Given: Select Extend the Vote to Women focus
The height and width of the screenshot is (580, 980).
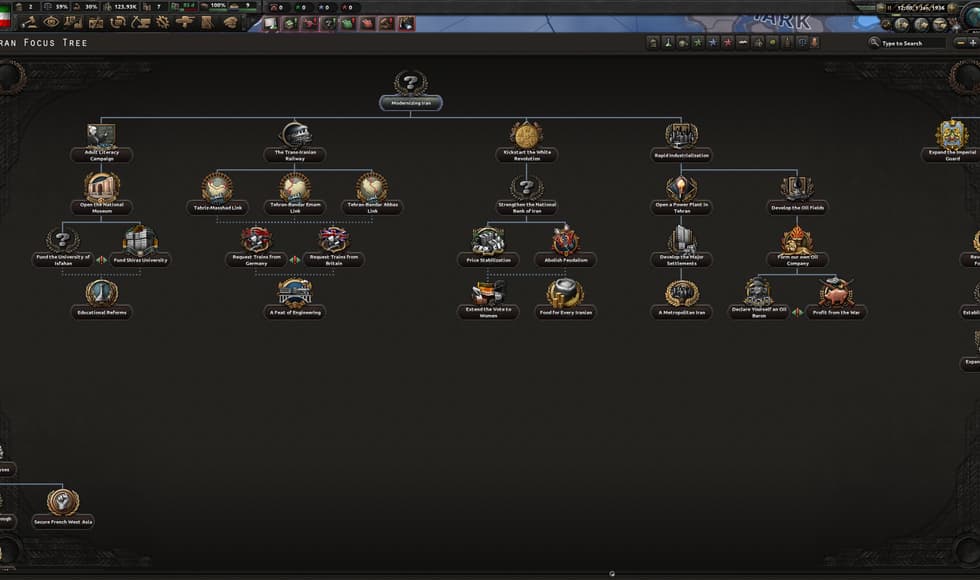Looking at the screenshot, I should click(x=488, y=299).
